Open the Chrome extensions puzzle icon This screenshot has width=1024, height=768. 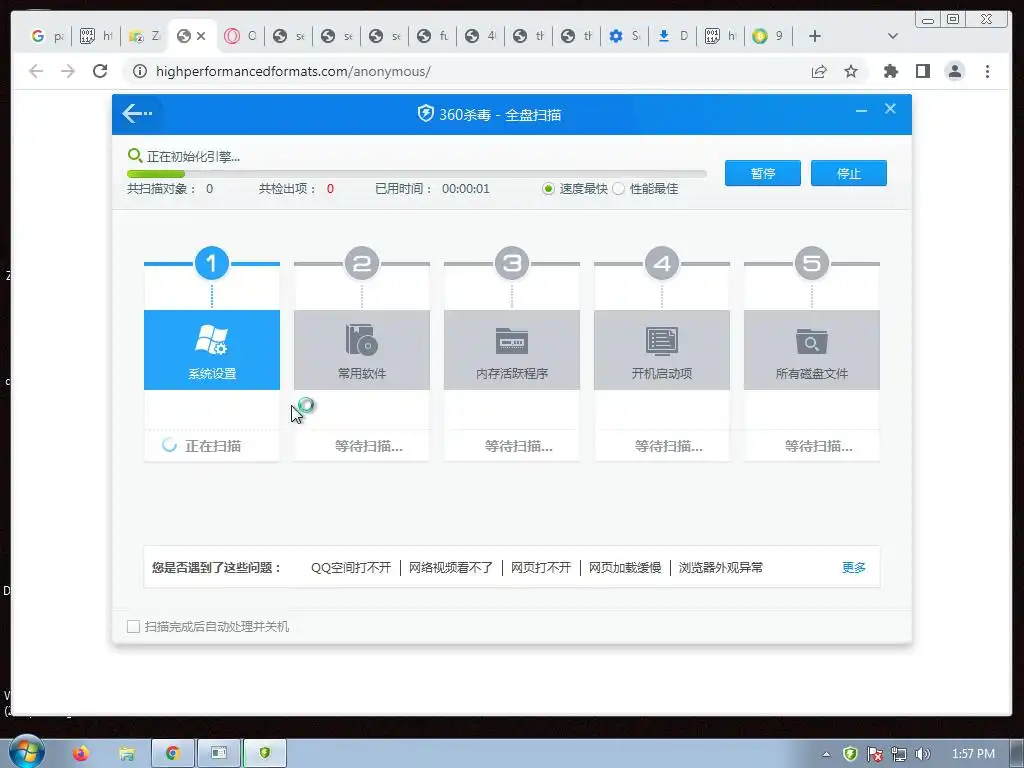(891, 71)
